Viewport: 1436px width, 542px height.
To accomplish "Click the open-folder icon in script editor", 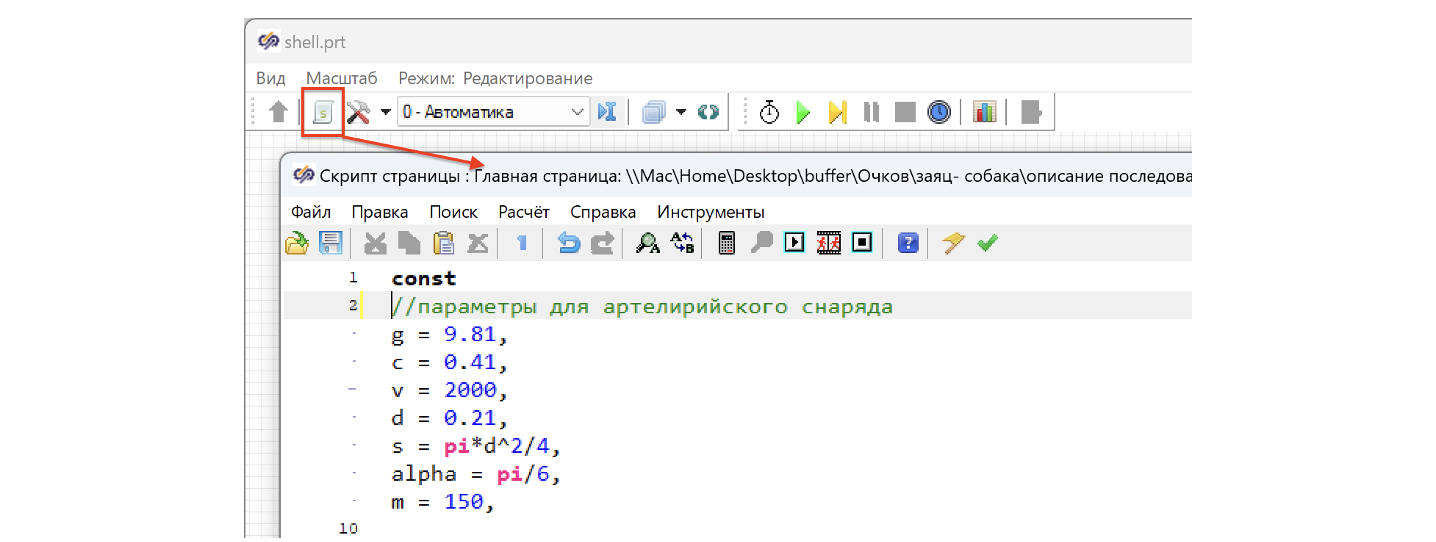I will pyautogui.click(x=297, y=243).
